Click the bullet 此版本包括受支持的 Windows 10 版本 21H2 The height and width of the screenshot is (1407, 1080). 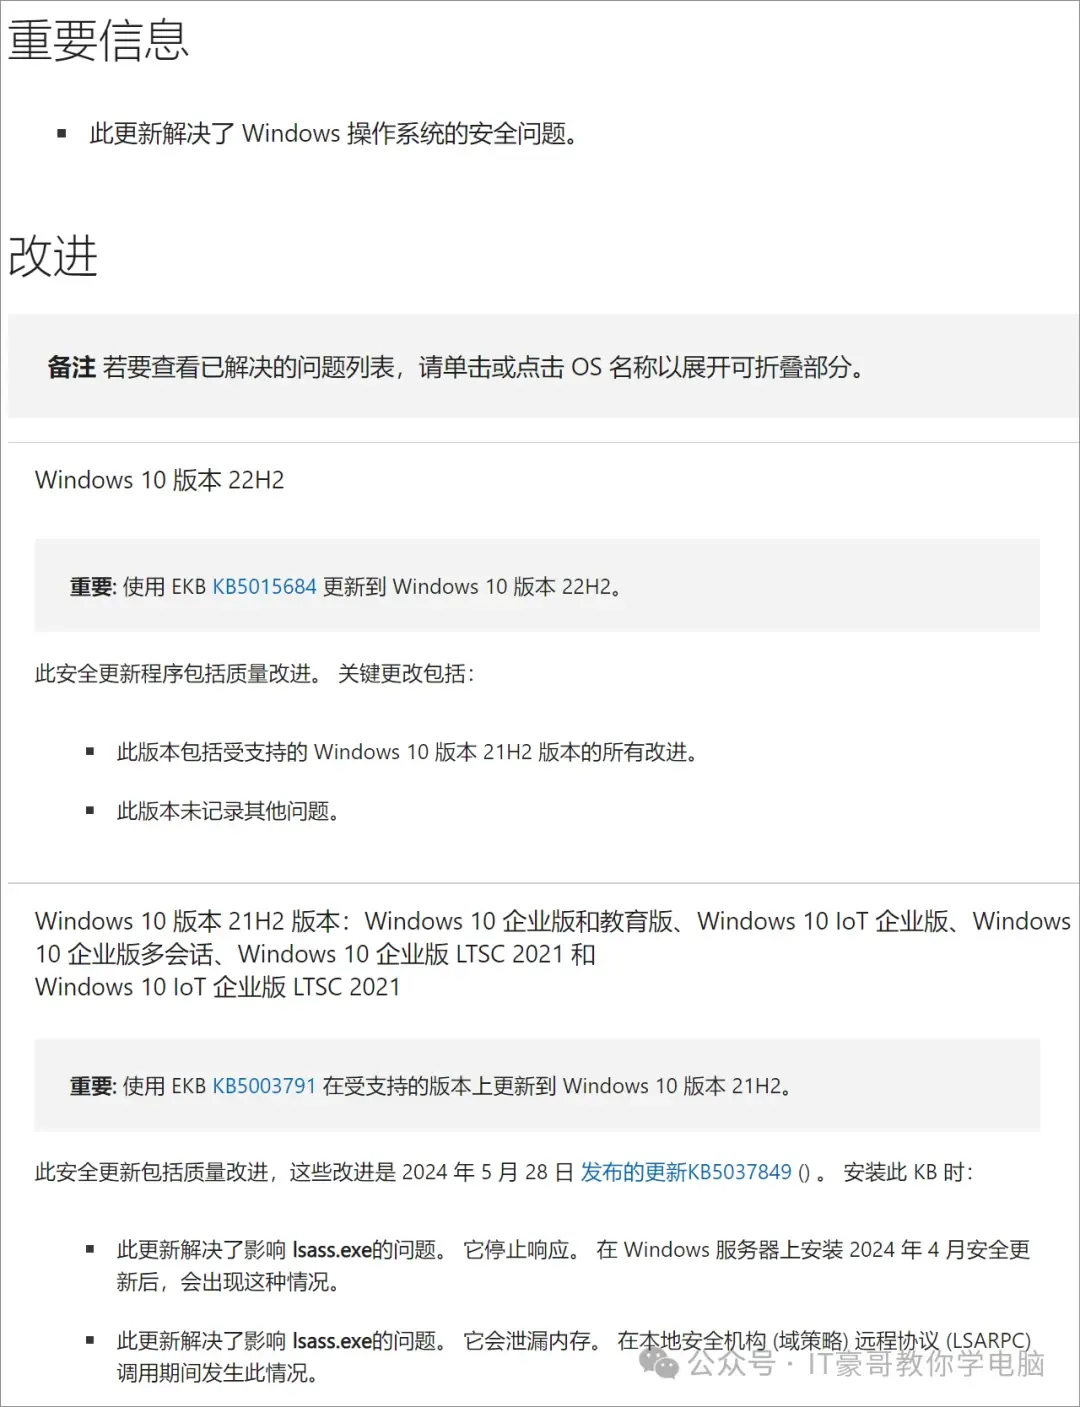(x=407, y=752)
